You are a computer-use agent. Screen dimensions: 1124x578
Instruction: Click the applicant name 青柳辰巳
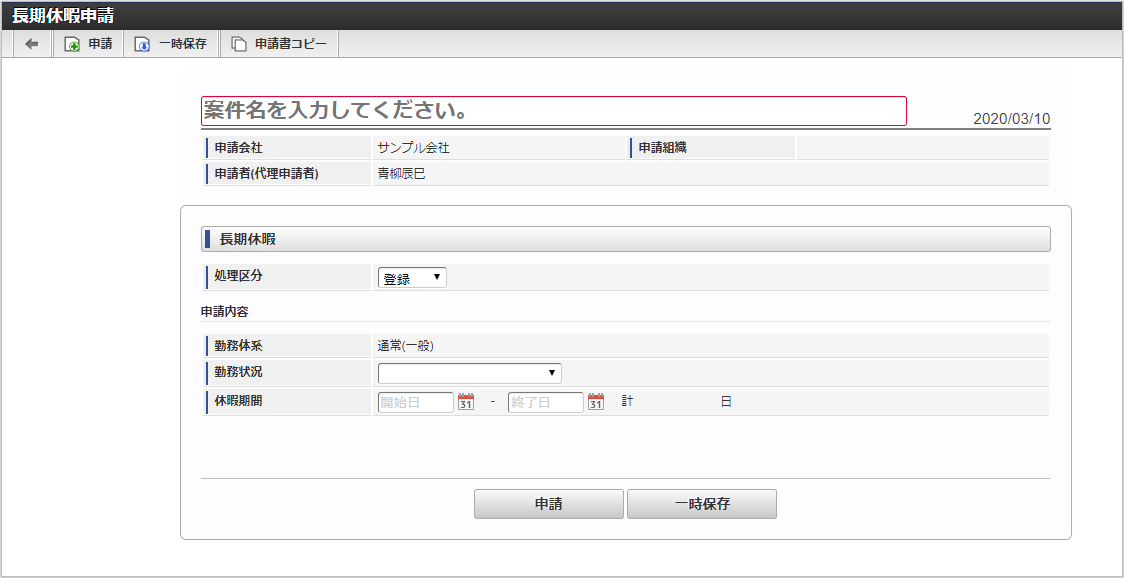click(x=401, y=174)
